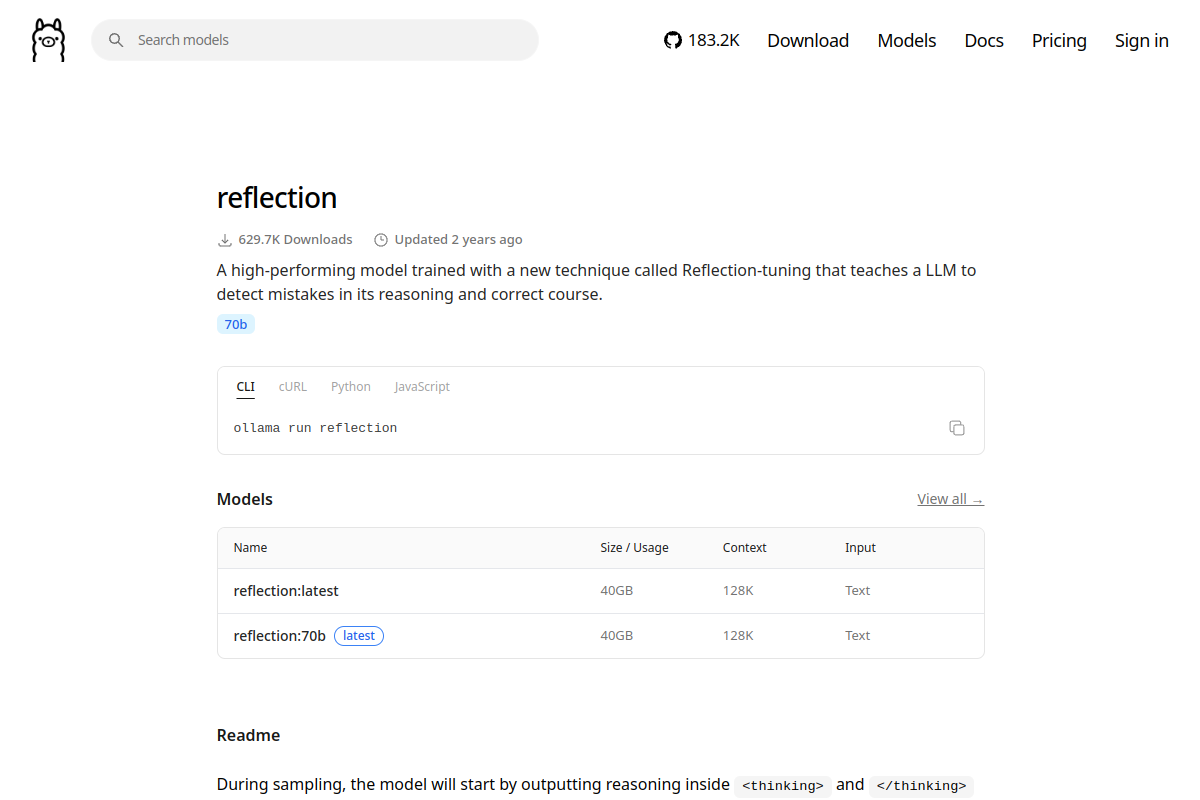
Task: Open the reflection:latest model row
Action: pos(601,591)
